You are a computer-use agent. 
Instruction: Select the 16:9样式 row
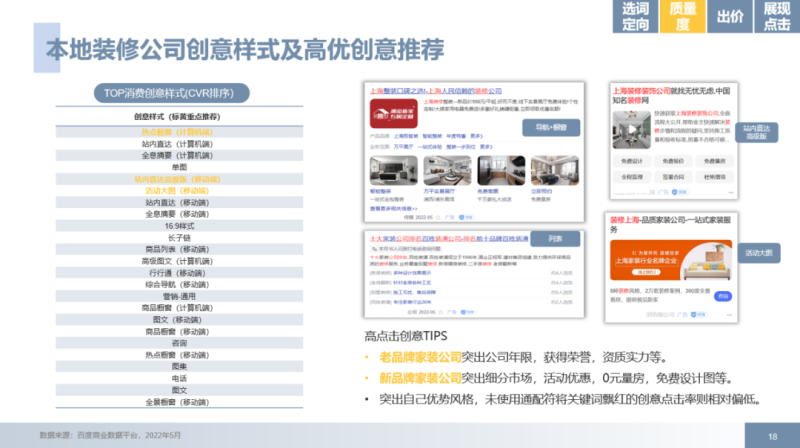[179, 226]
